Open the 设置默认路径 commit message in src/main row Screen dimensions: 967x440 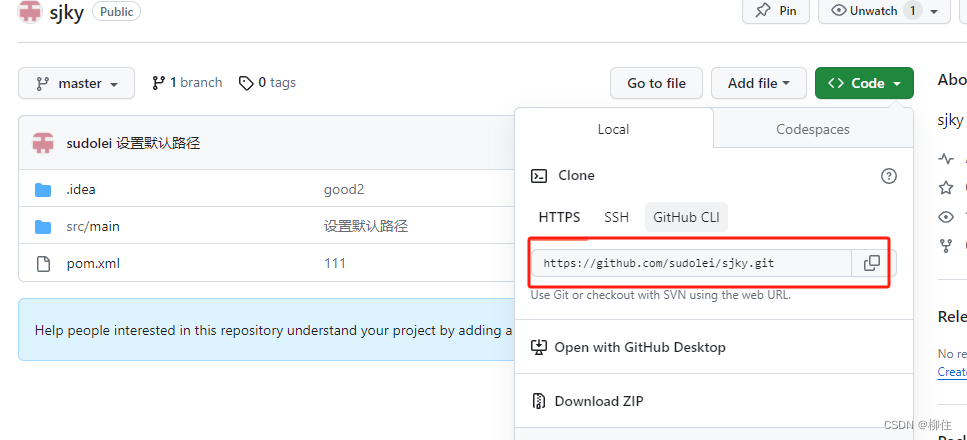[366, 226]
